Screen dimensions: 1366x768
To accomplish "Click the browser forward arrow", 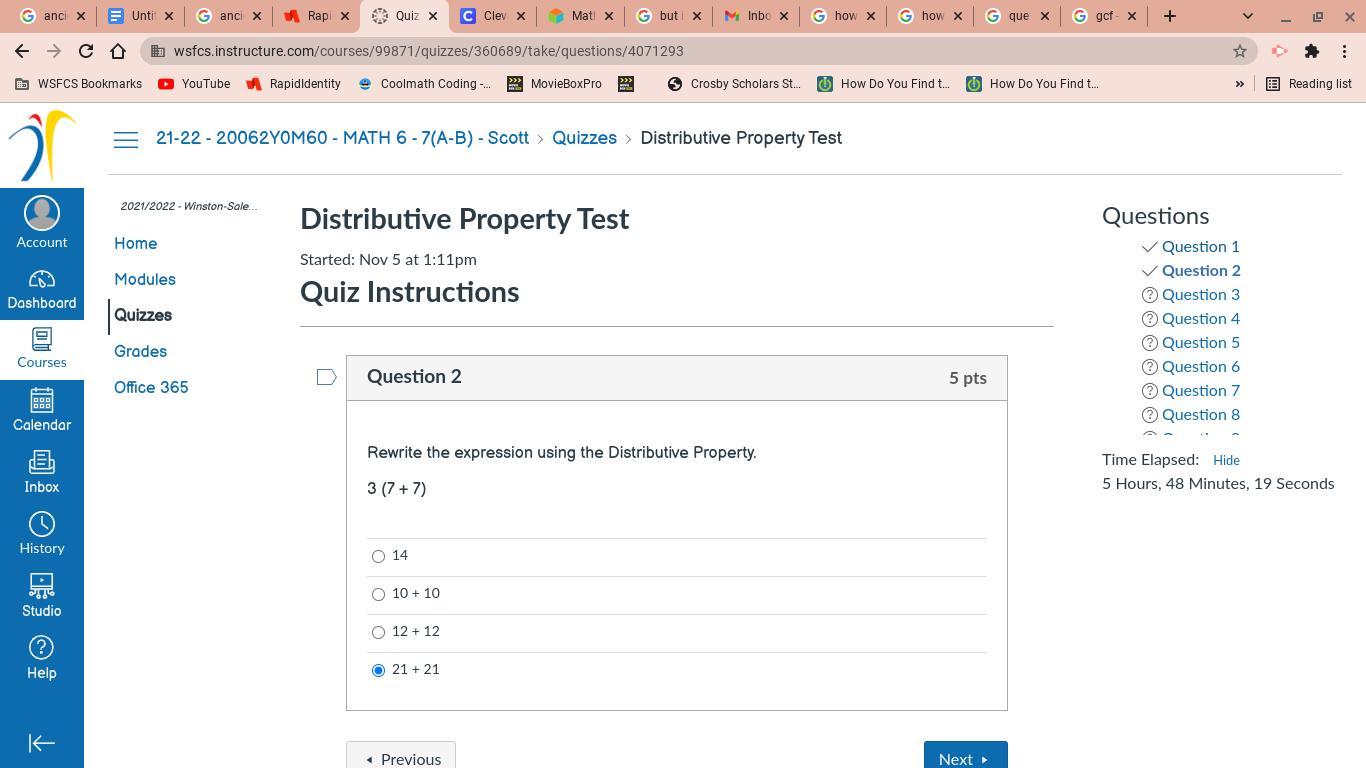I will pos(54,51).
